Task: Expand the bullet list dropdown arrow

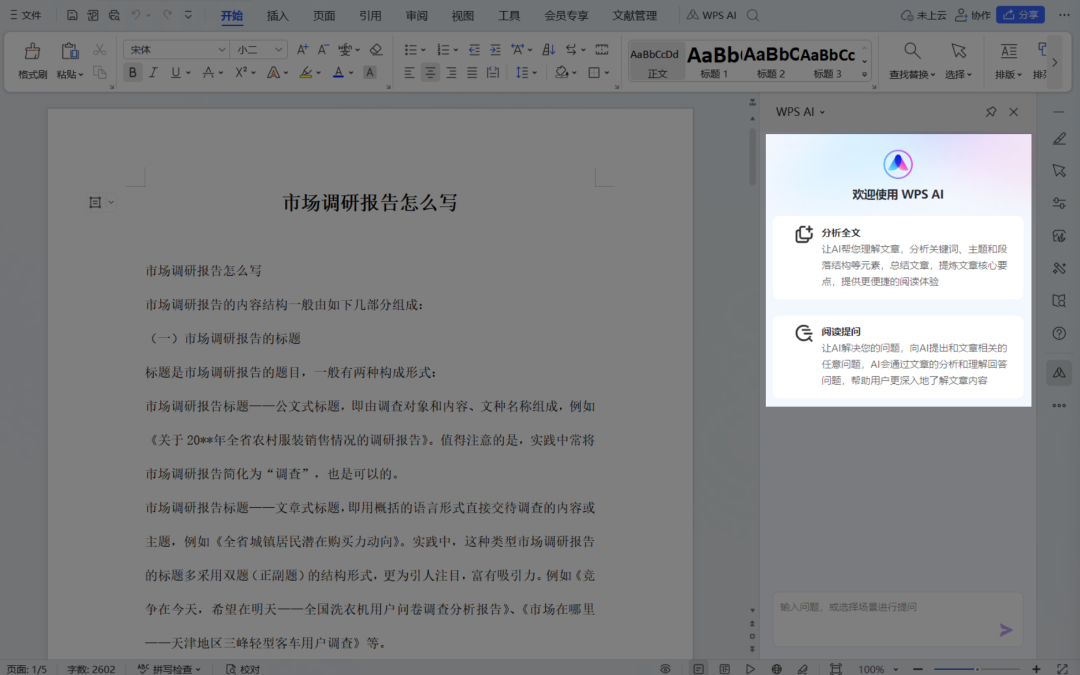Action: pos(423,50)
